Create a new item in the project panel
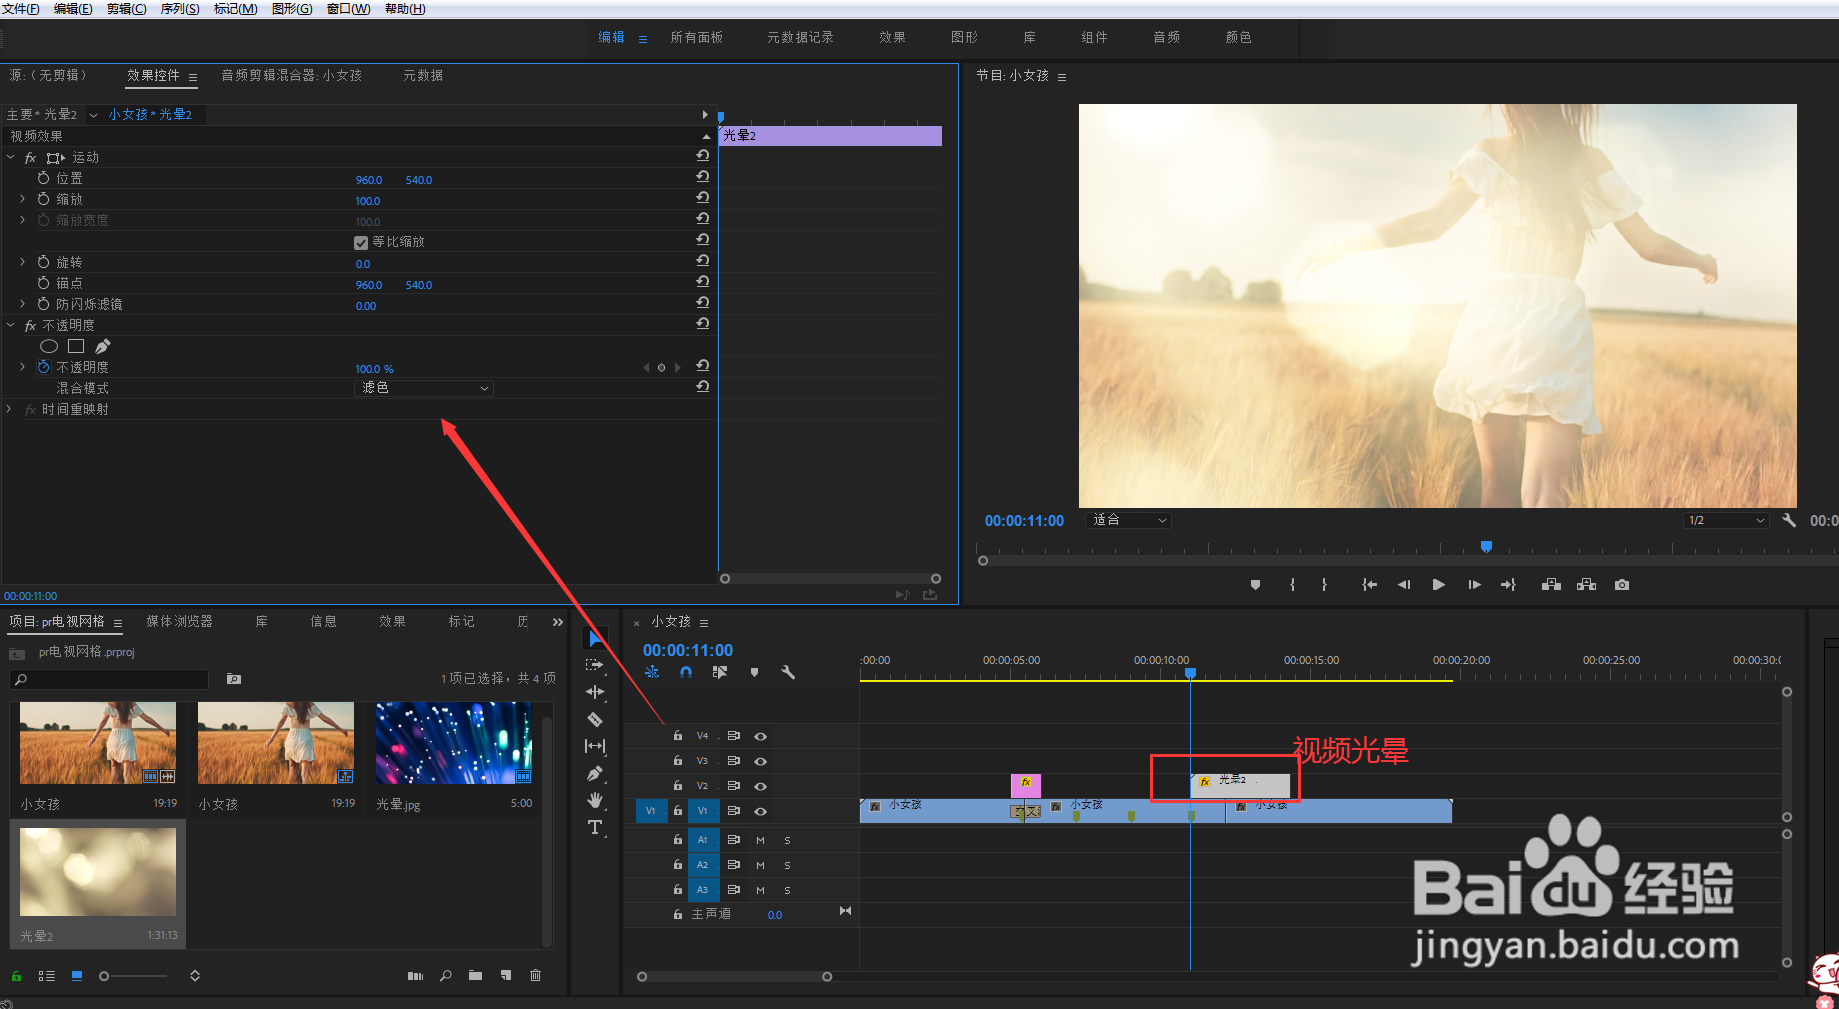Image resolution: width=1839 pixels, height=1009 pixels. pos(506,976)
